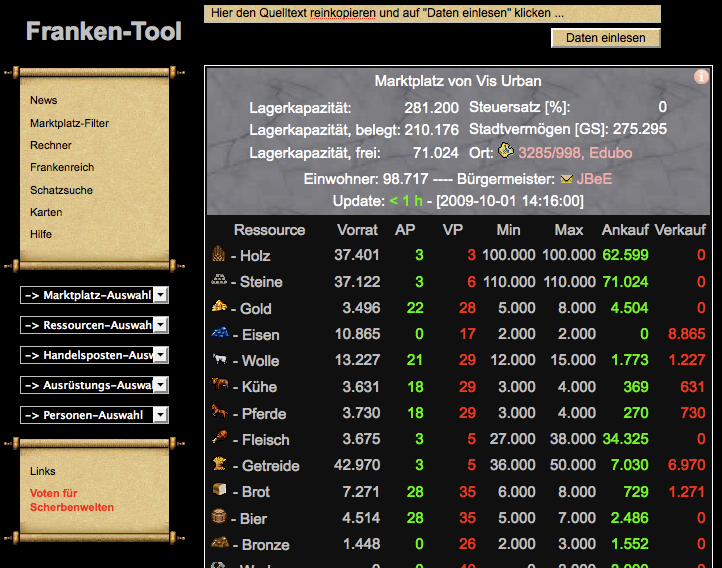Viewport: 722px width, 568px height.
Task: Open the info icon in marketplace header
Action: point(701,77)
